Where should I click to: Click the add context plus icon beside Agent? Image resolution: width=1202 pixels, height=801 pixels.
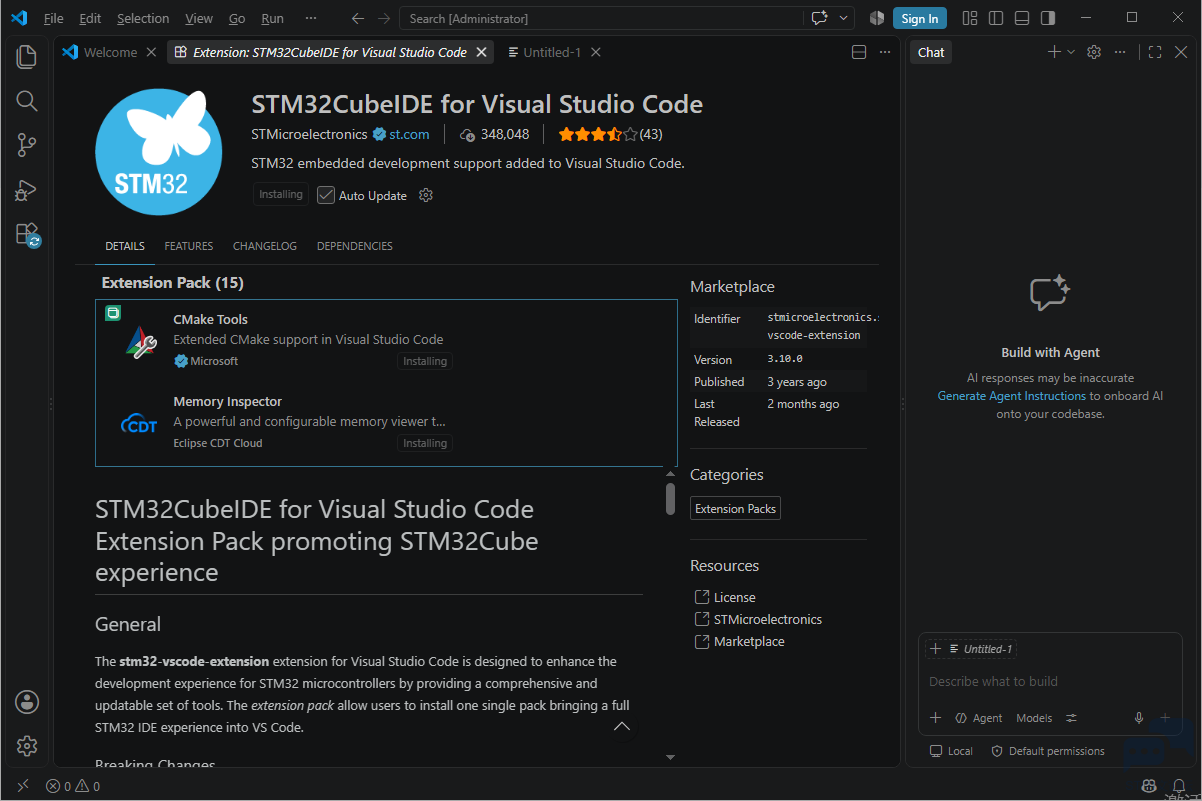point(936,718)
